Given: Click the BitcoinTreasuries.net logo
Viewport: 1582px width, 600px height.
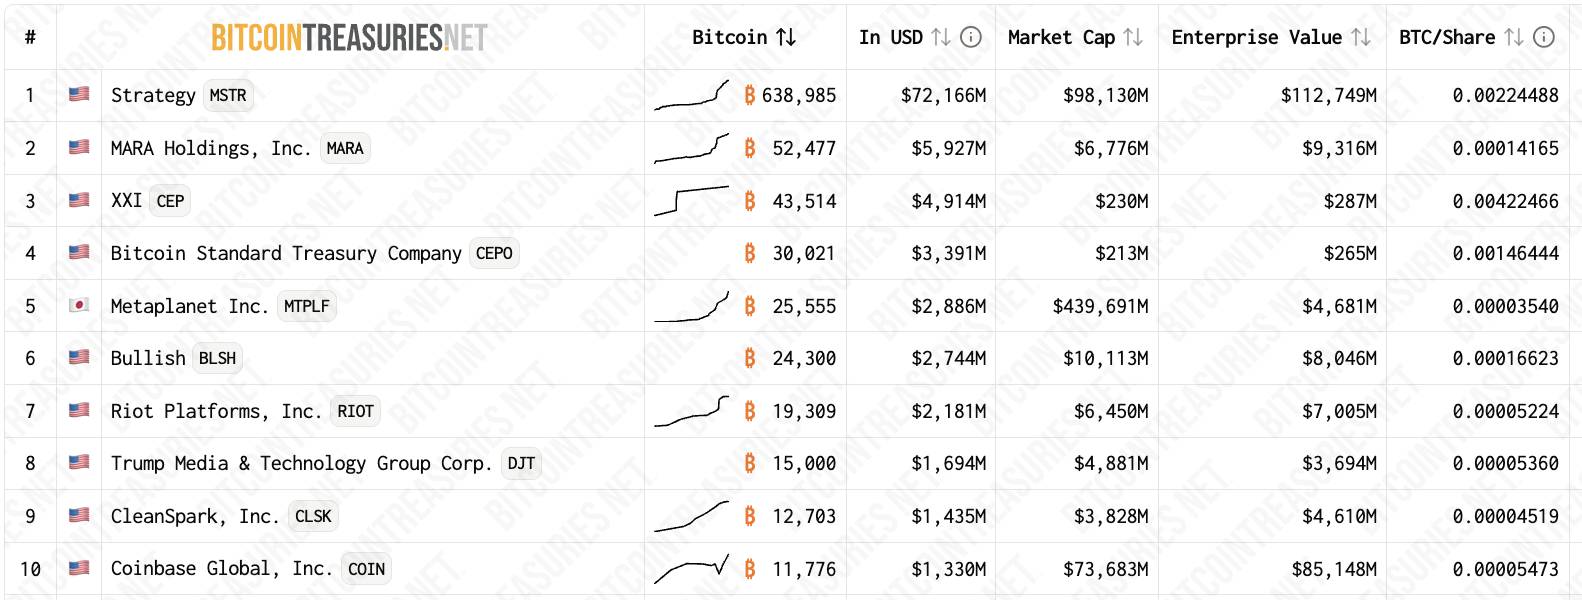Looking at the screenshot, I should coord(349,38).
